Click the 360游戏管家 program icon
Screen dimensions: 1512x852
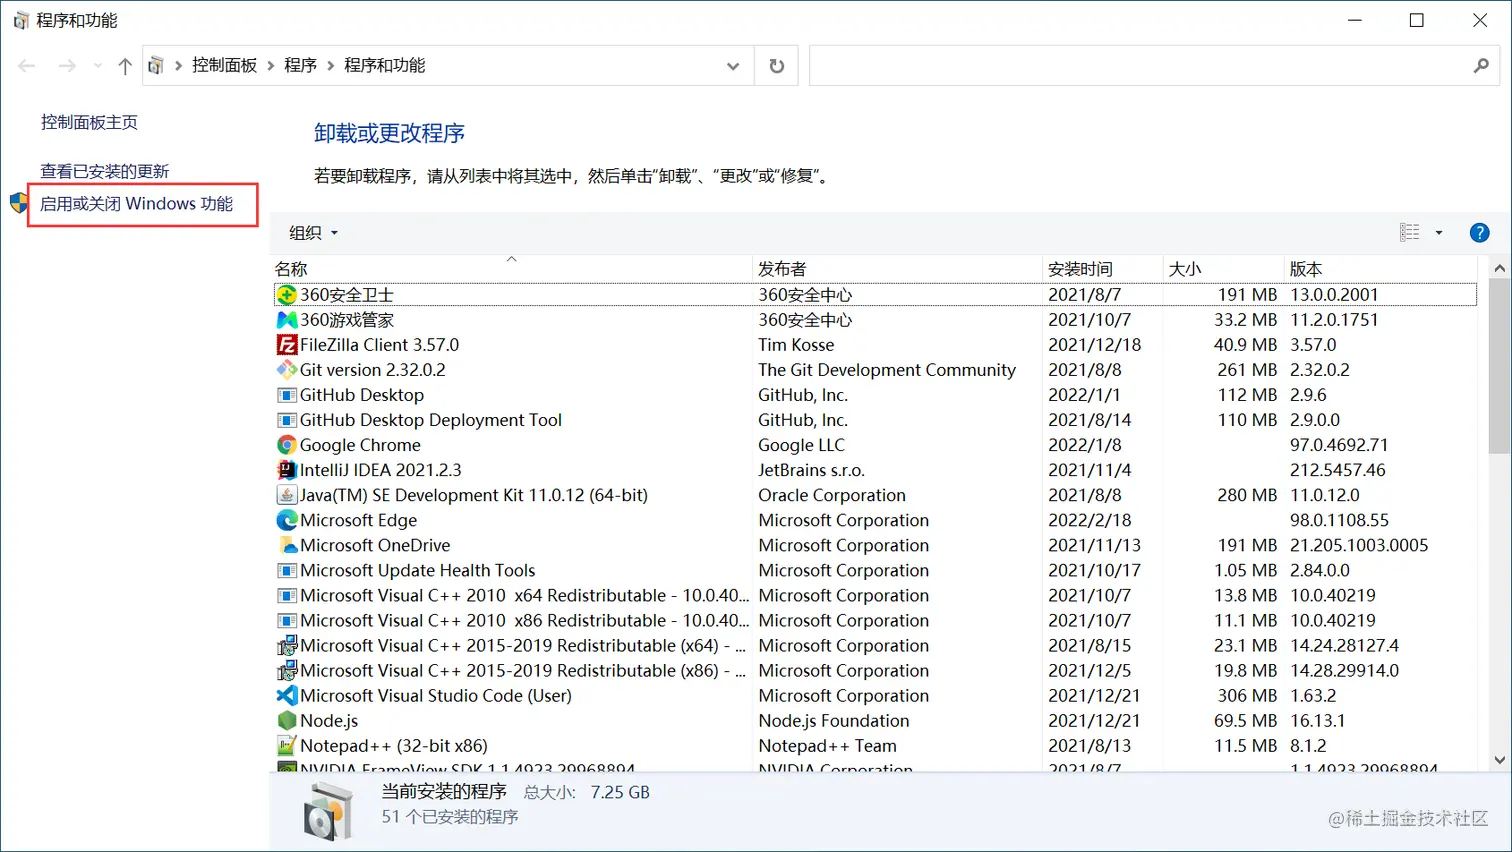coord(287,320)
